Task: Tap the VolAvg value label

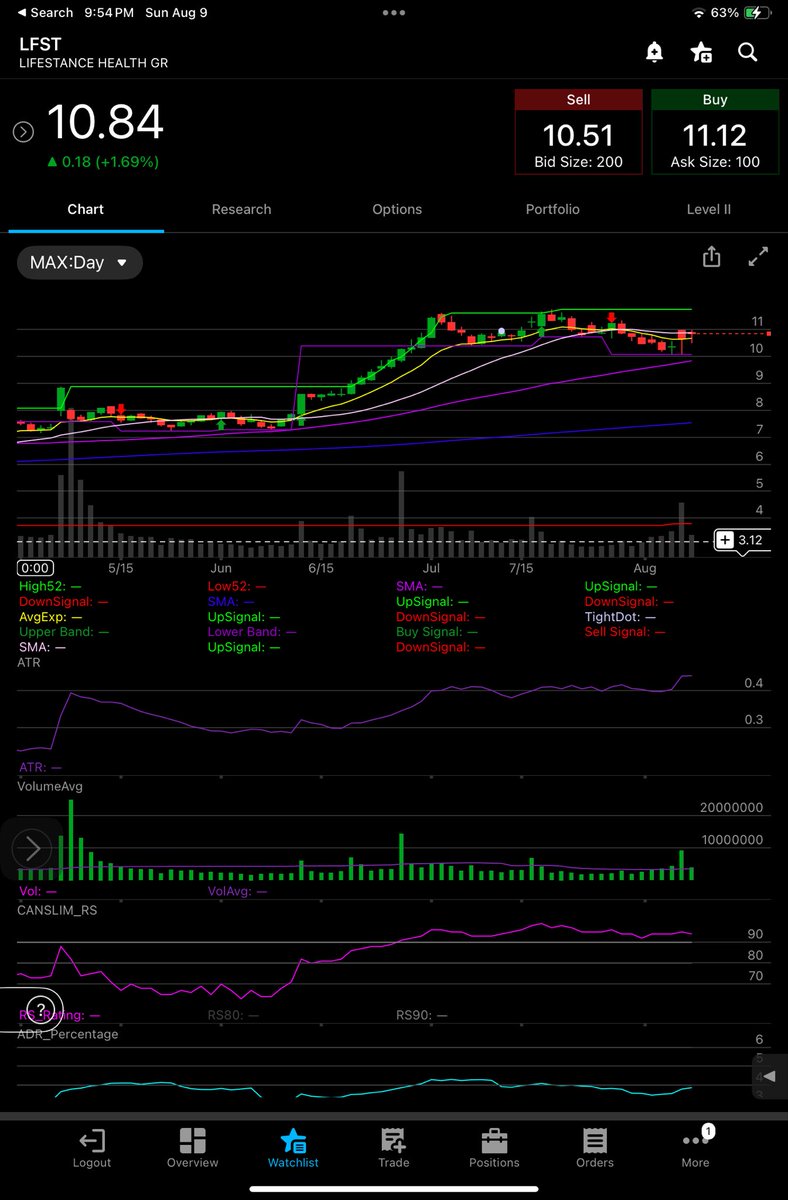Action: point(237,890)
